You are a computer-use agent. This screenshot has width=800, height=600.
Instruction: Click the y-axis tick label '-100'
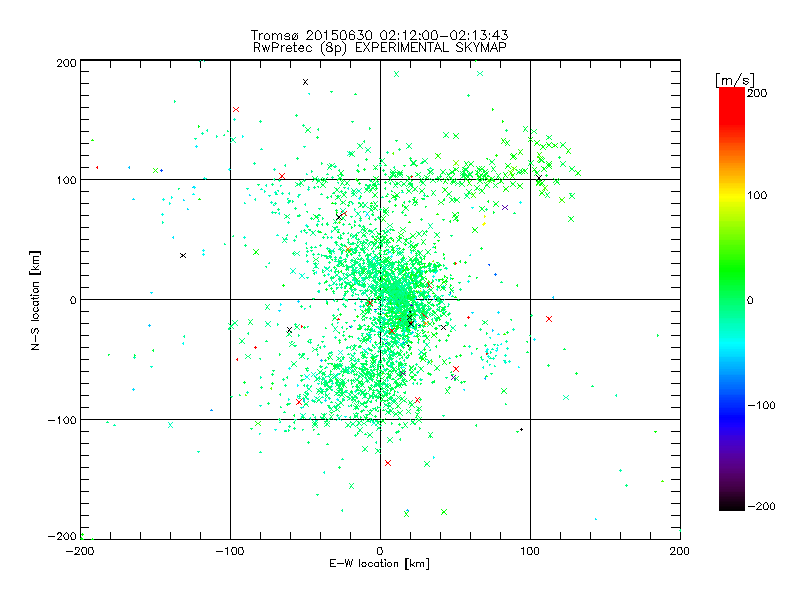click(62, 420)
